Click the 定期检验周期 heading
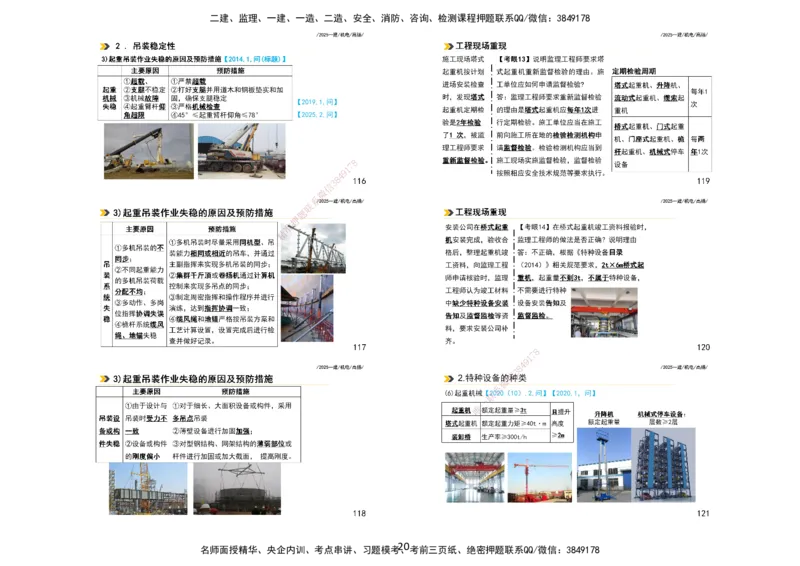 634,71
